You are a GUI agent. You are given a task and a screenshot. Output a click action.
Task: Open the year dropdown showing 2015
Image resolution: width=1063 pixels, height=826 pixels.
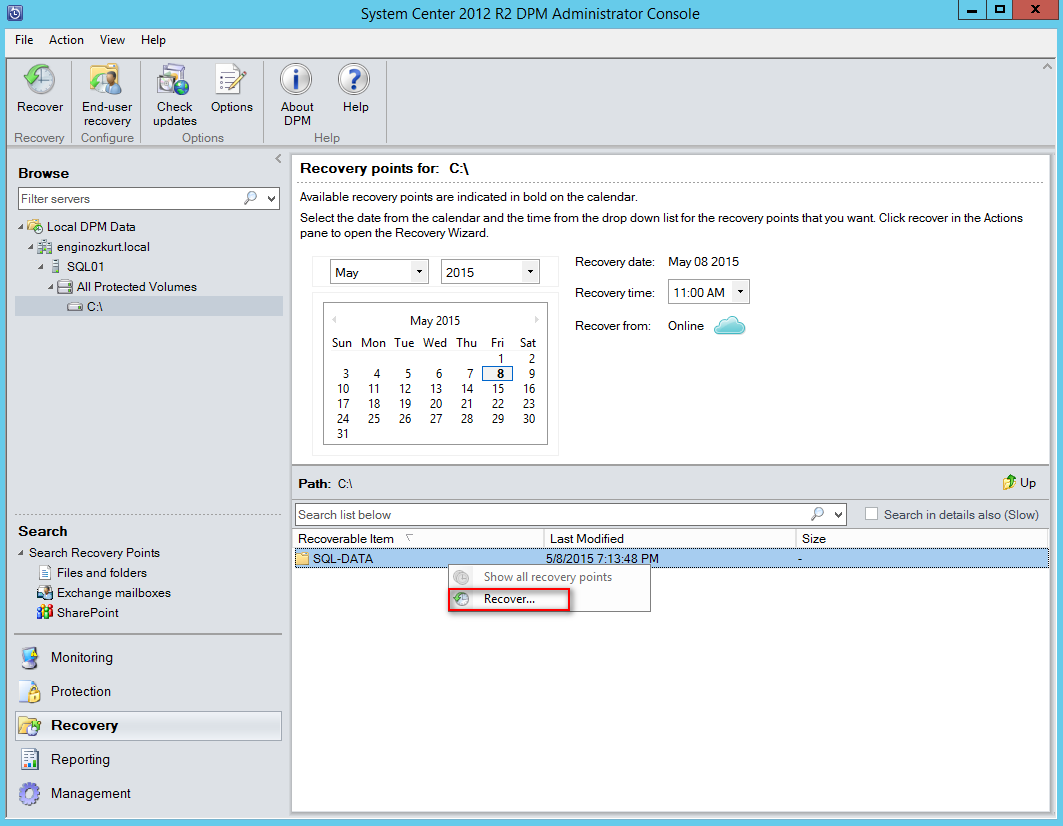(x=530, y=272)
